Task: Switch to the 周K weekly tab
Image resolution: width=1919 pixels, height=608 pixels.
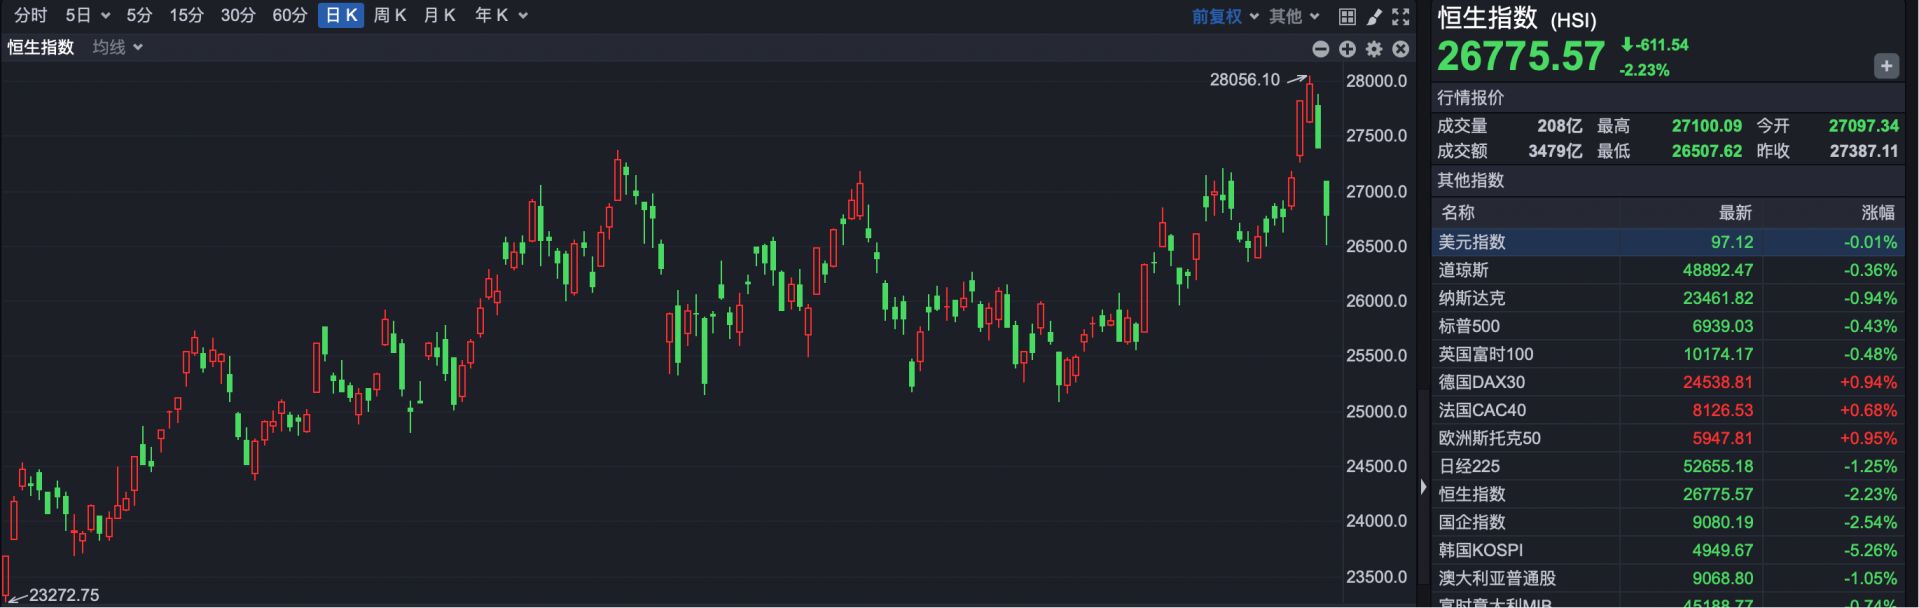Action: 389,16
